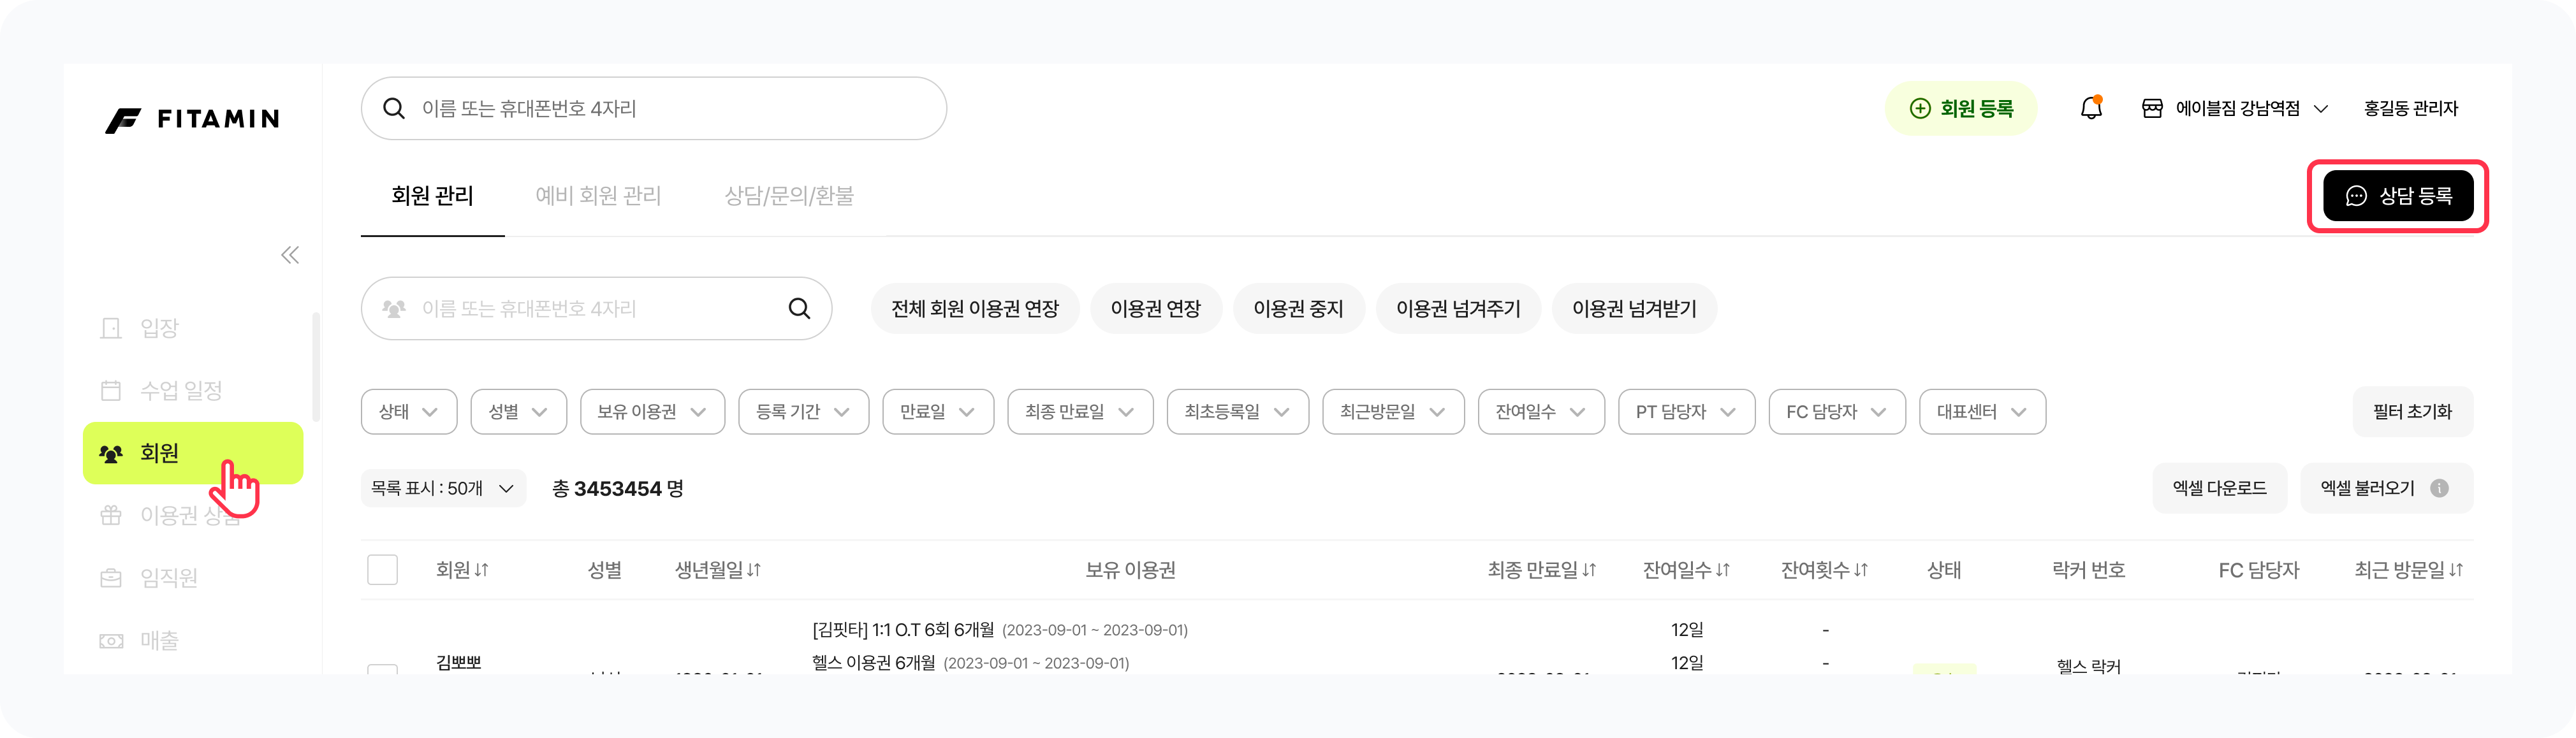Open the 상태 filter dropdown
The height and width of the screenshot is (738, 2576).
[x=408, y=412]
